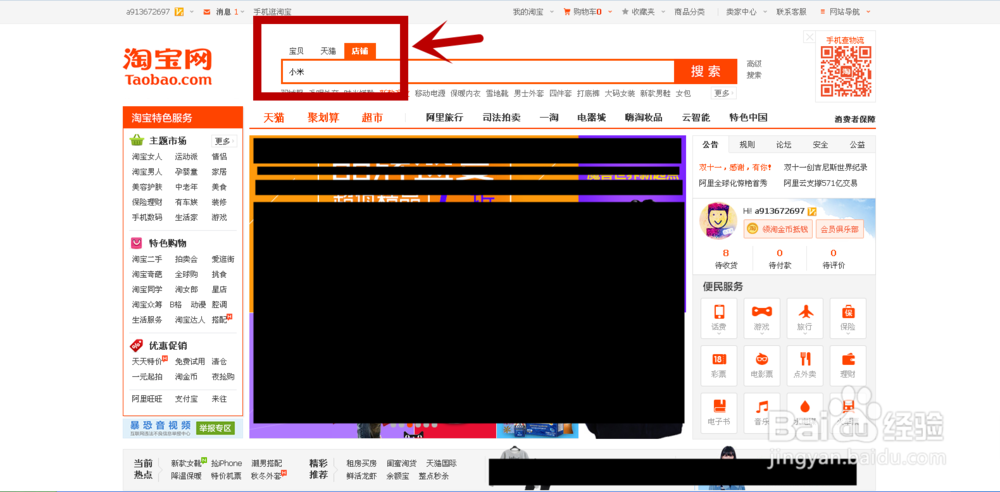Open 支付宝 sidebar link
The image size is (1000, 492).
point(186,399)
